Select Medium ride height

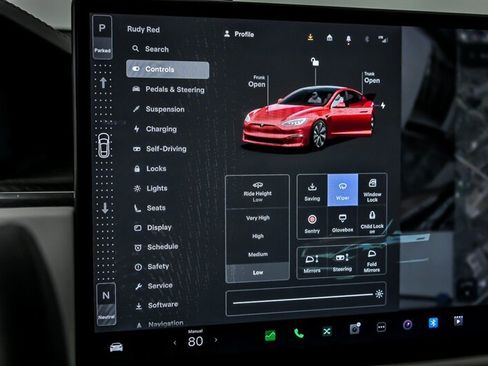click(258, 254)
